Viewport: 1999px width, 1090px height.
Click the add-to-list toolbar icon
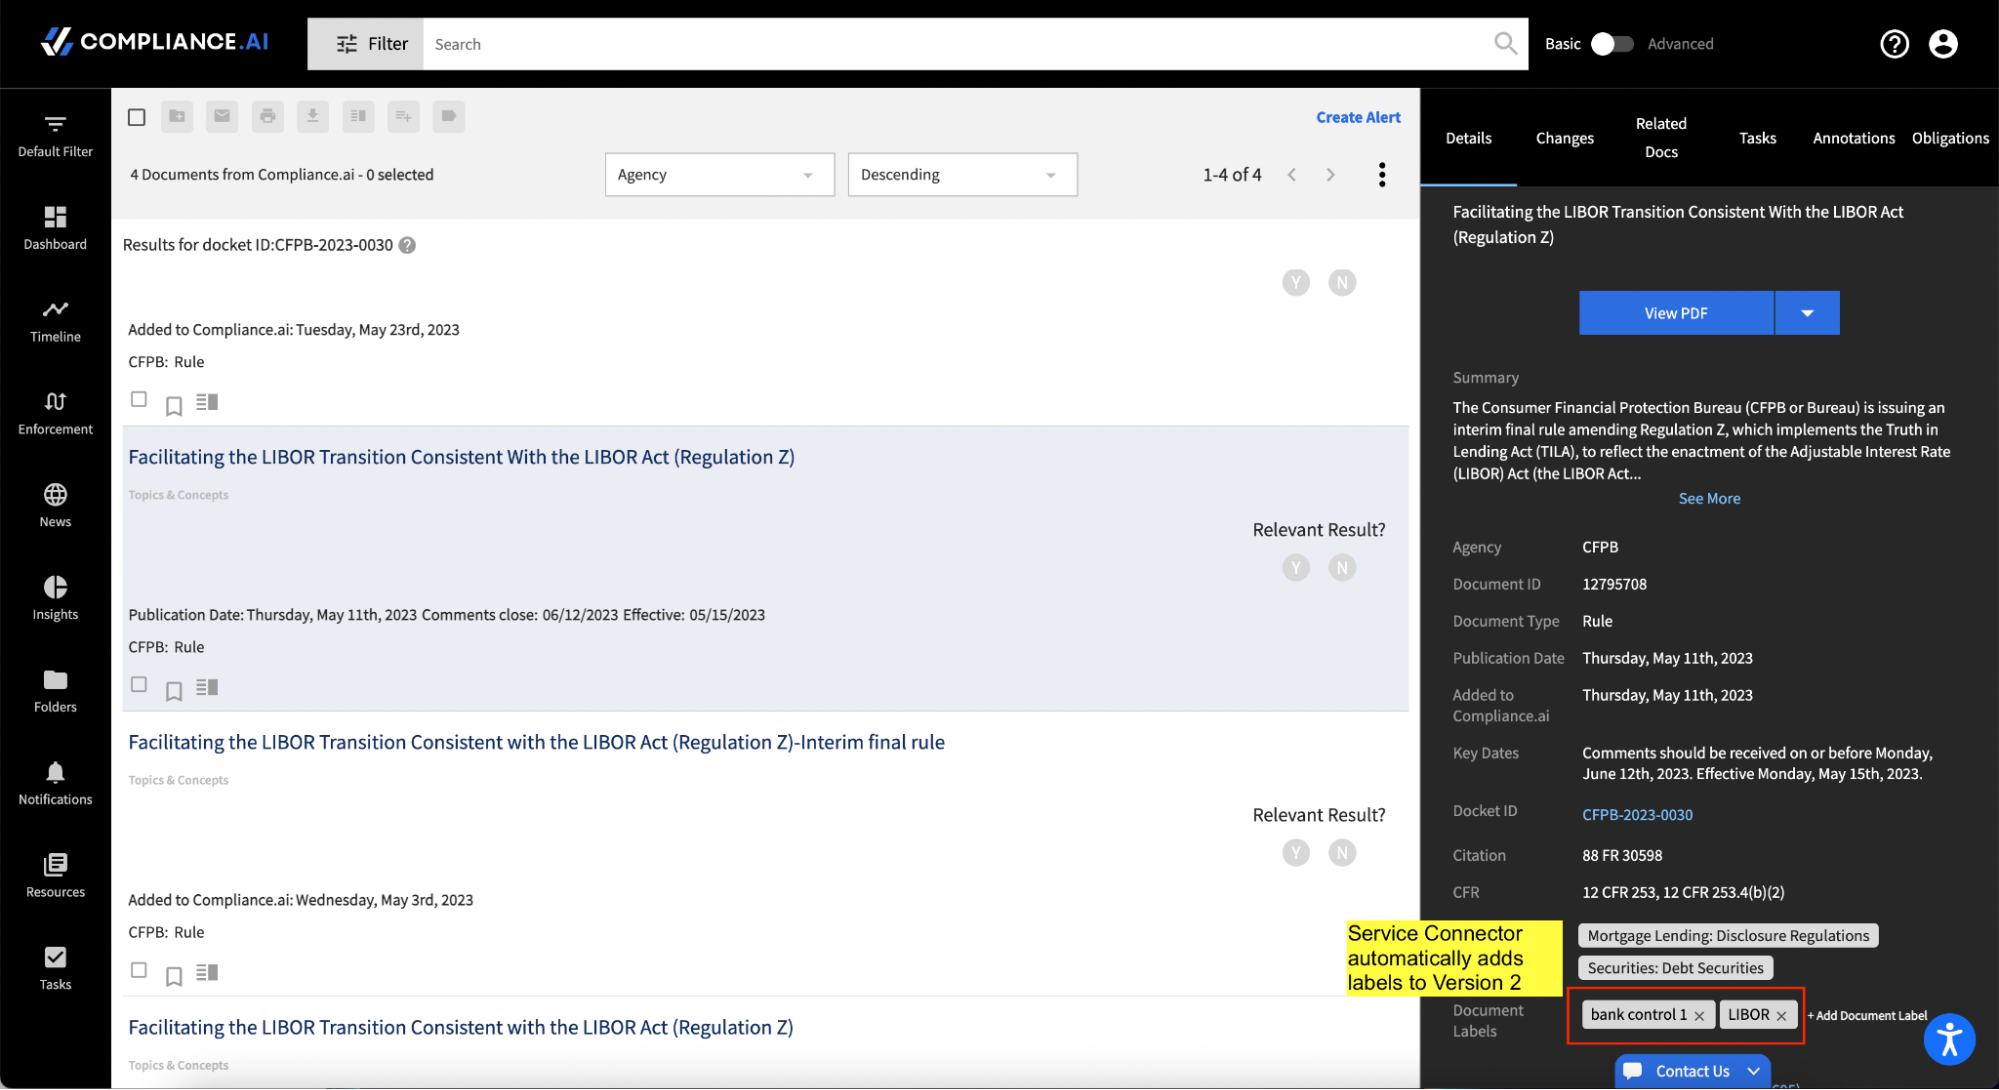[403, 116]
